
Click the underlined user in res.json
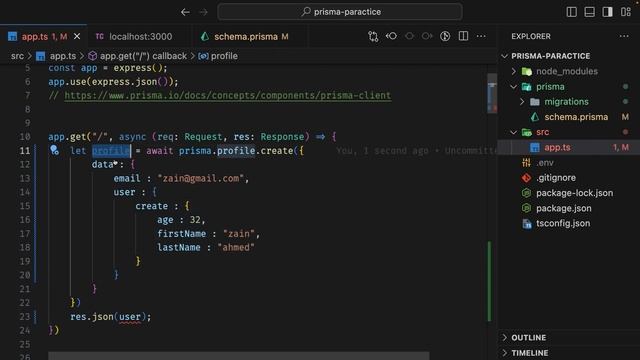click(x=130, y=317)
